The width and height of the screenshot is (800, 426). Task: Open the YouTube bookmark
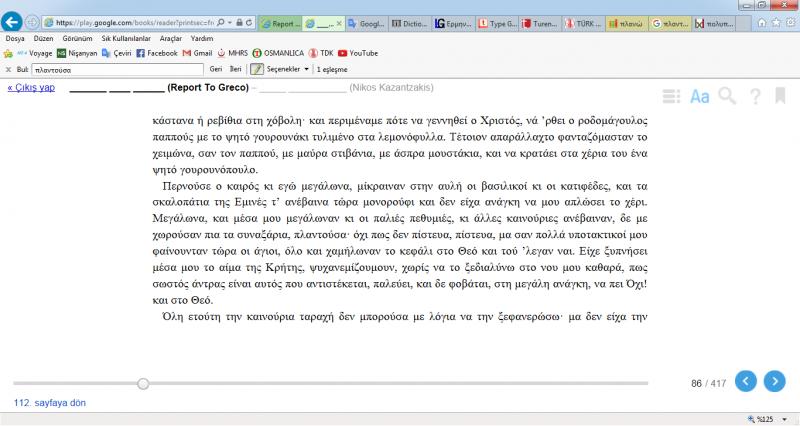pyautogui.click(x=358, y=53)
